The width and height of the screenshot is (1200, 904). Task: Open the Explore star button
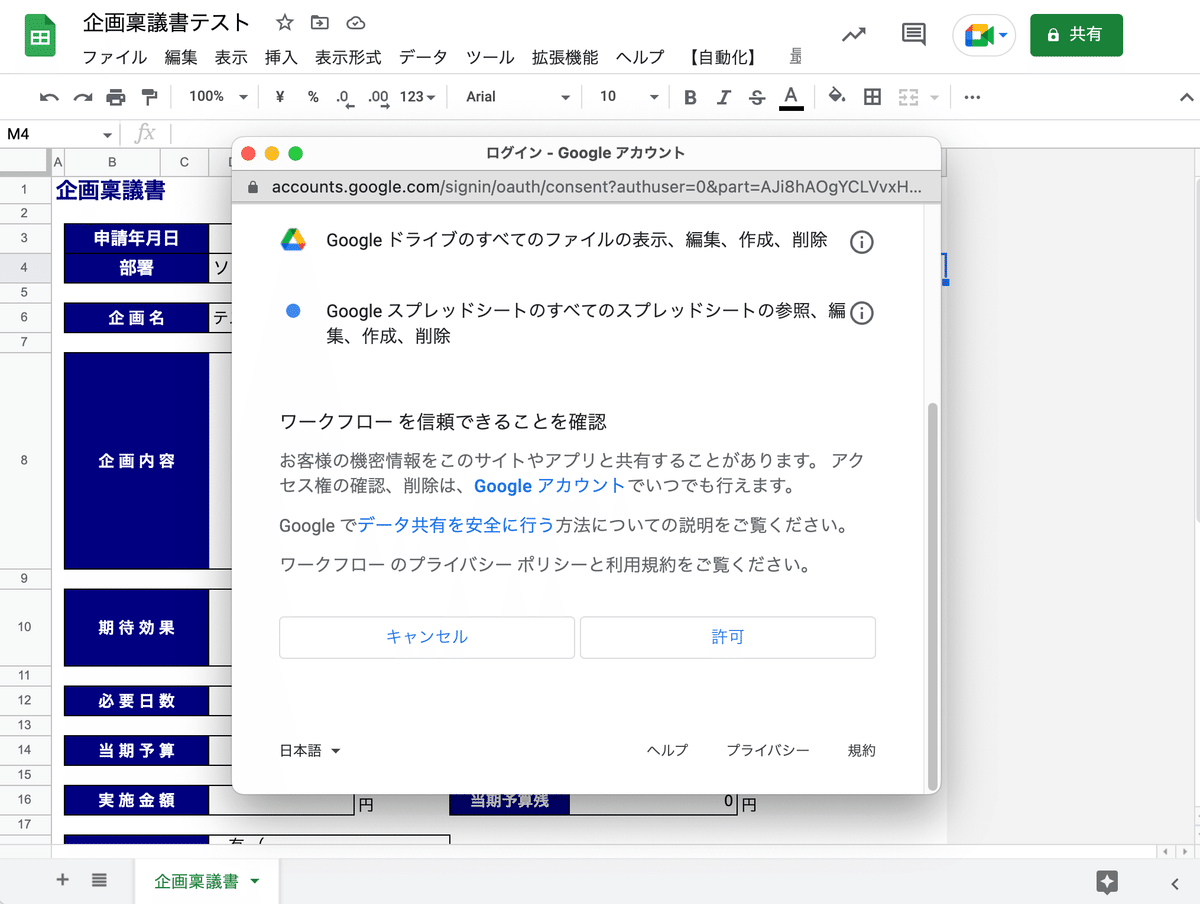coord(1107,881)
